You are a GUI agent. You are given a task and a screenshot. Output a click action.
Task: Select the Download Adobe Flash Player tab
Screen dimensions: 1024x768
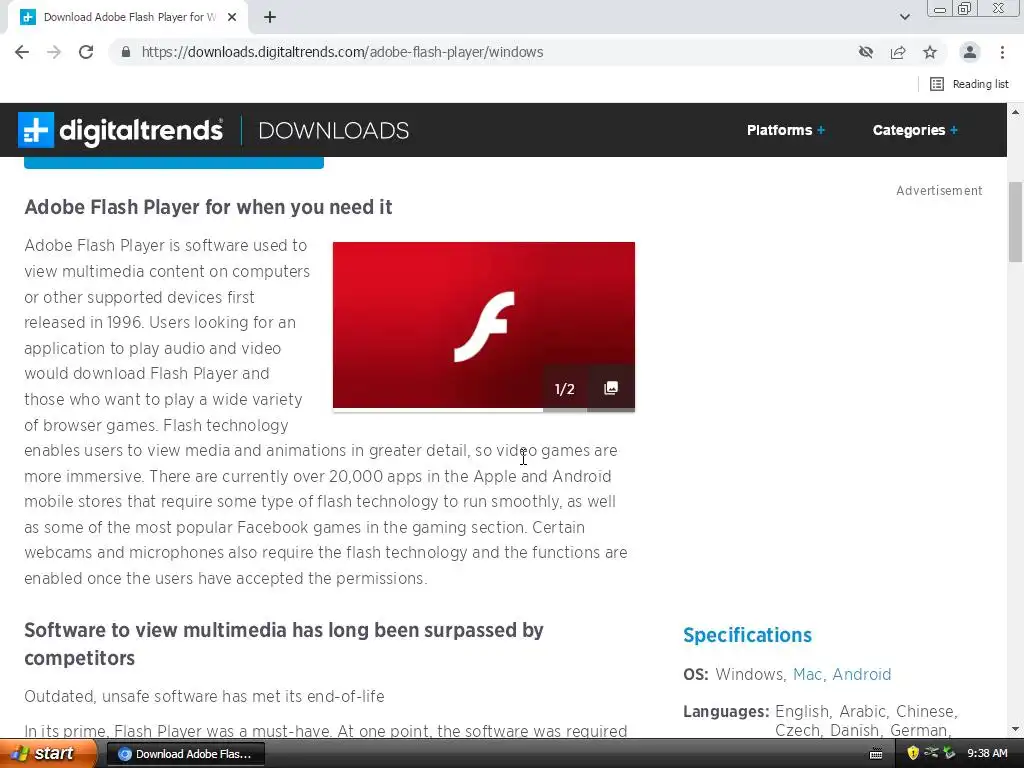[129, 18]
